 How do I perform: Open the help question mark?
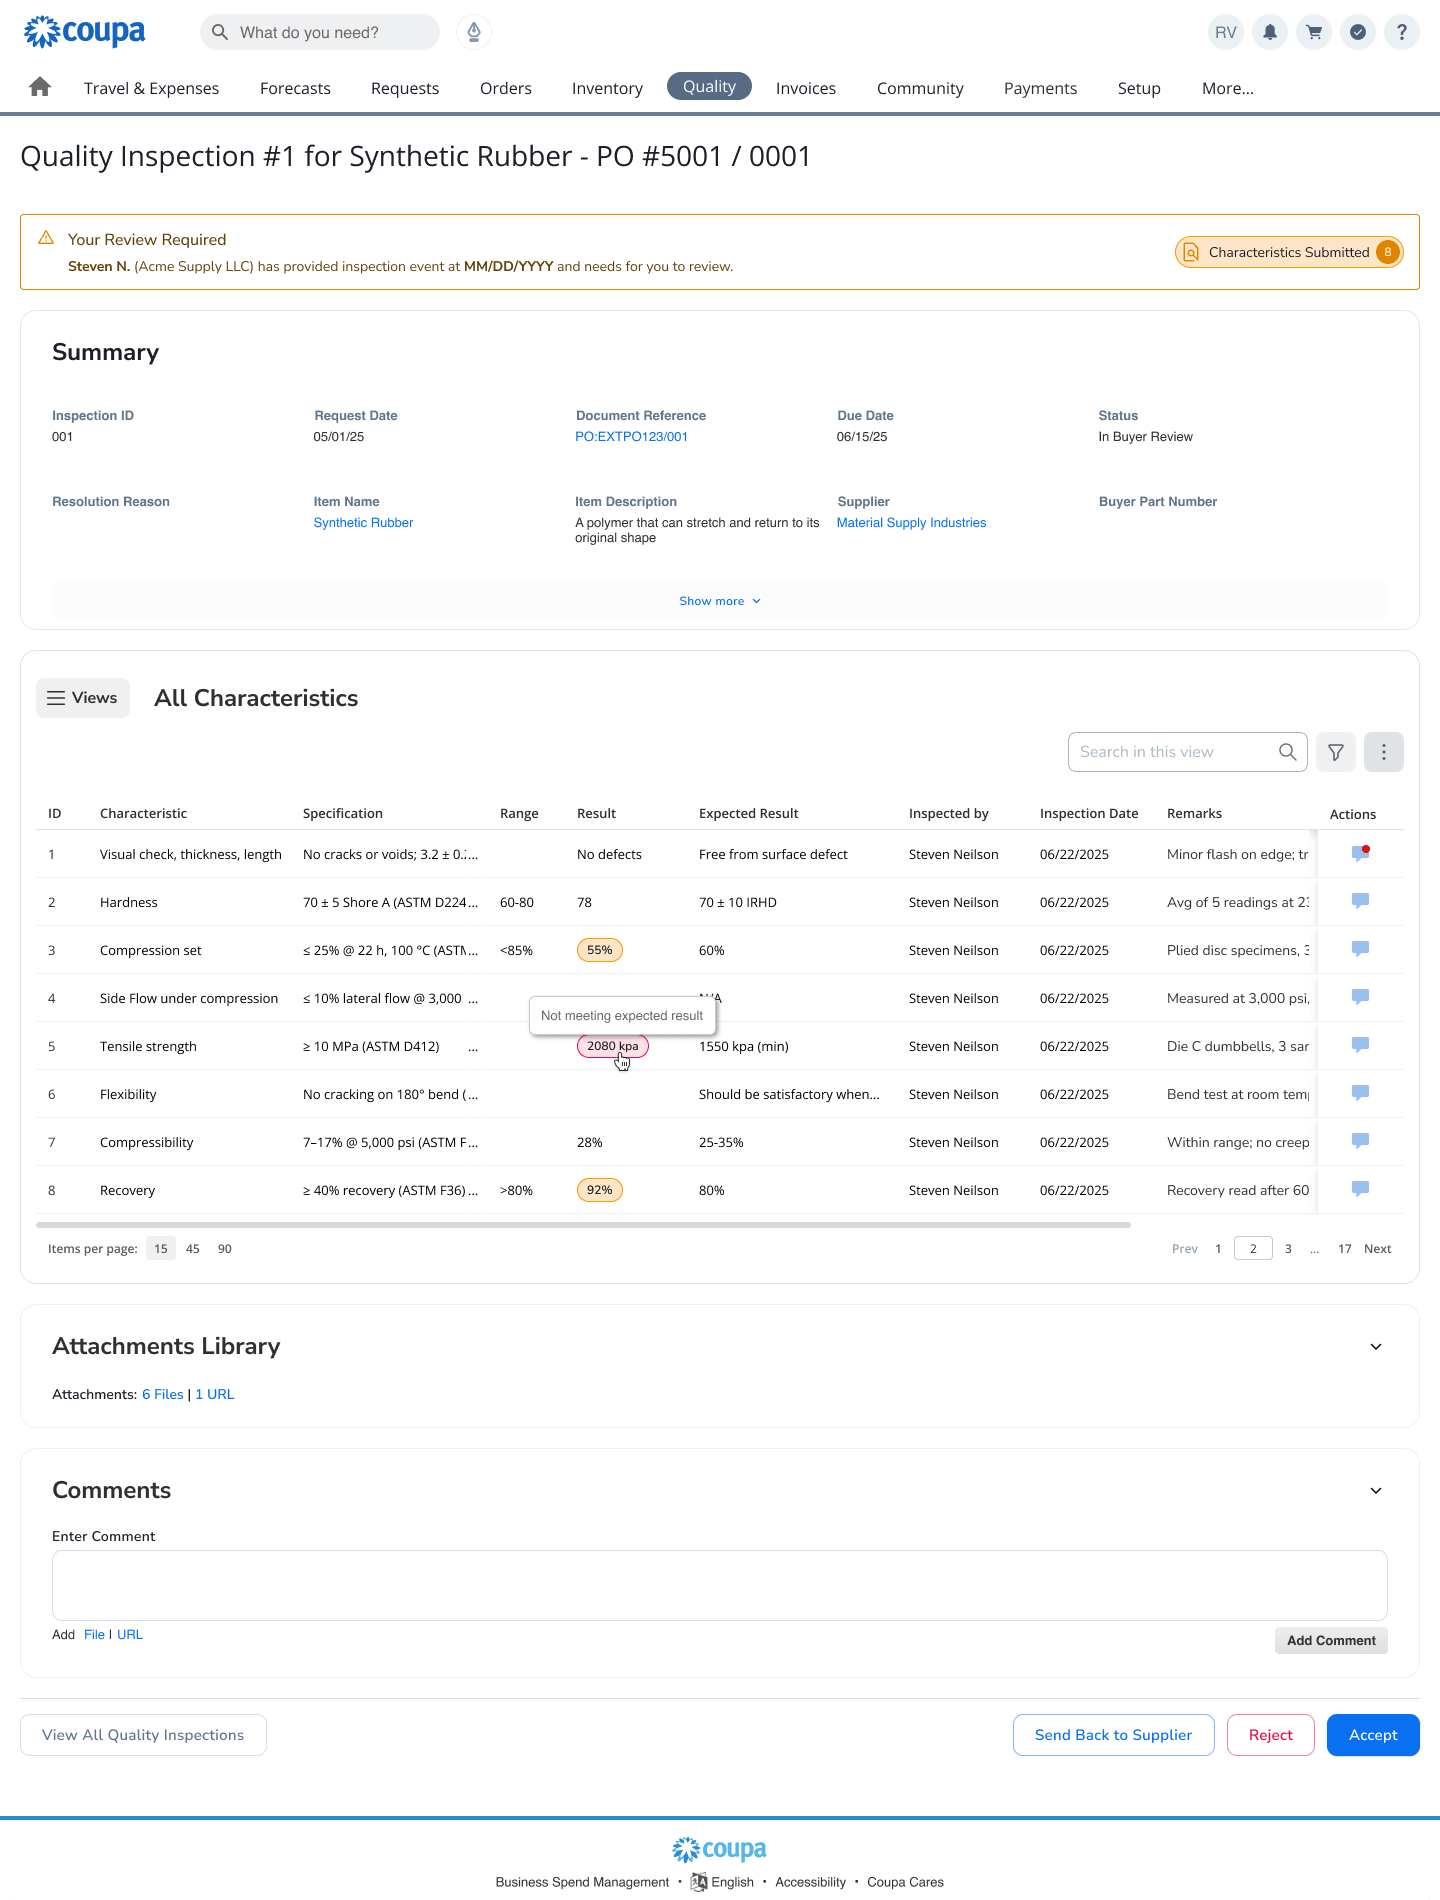click(1402, 32)
